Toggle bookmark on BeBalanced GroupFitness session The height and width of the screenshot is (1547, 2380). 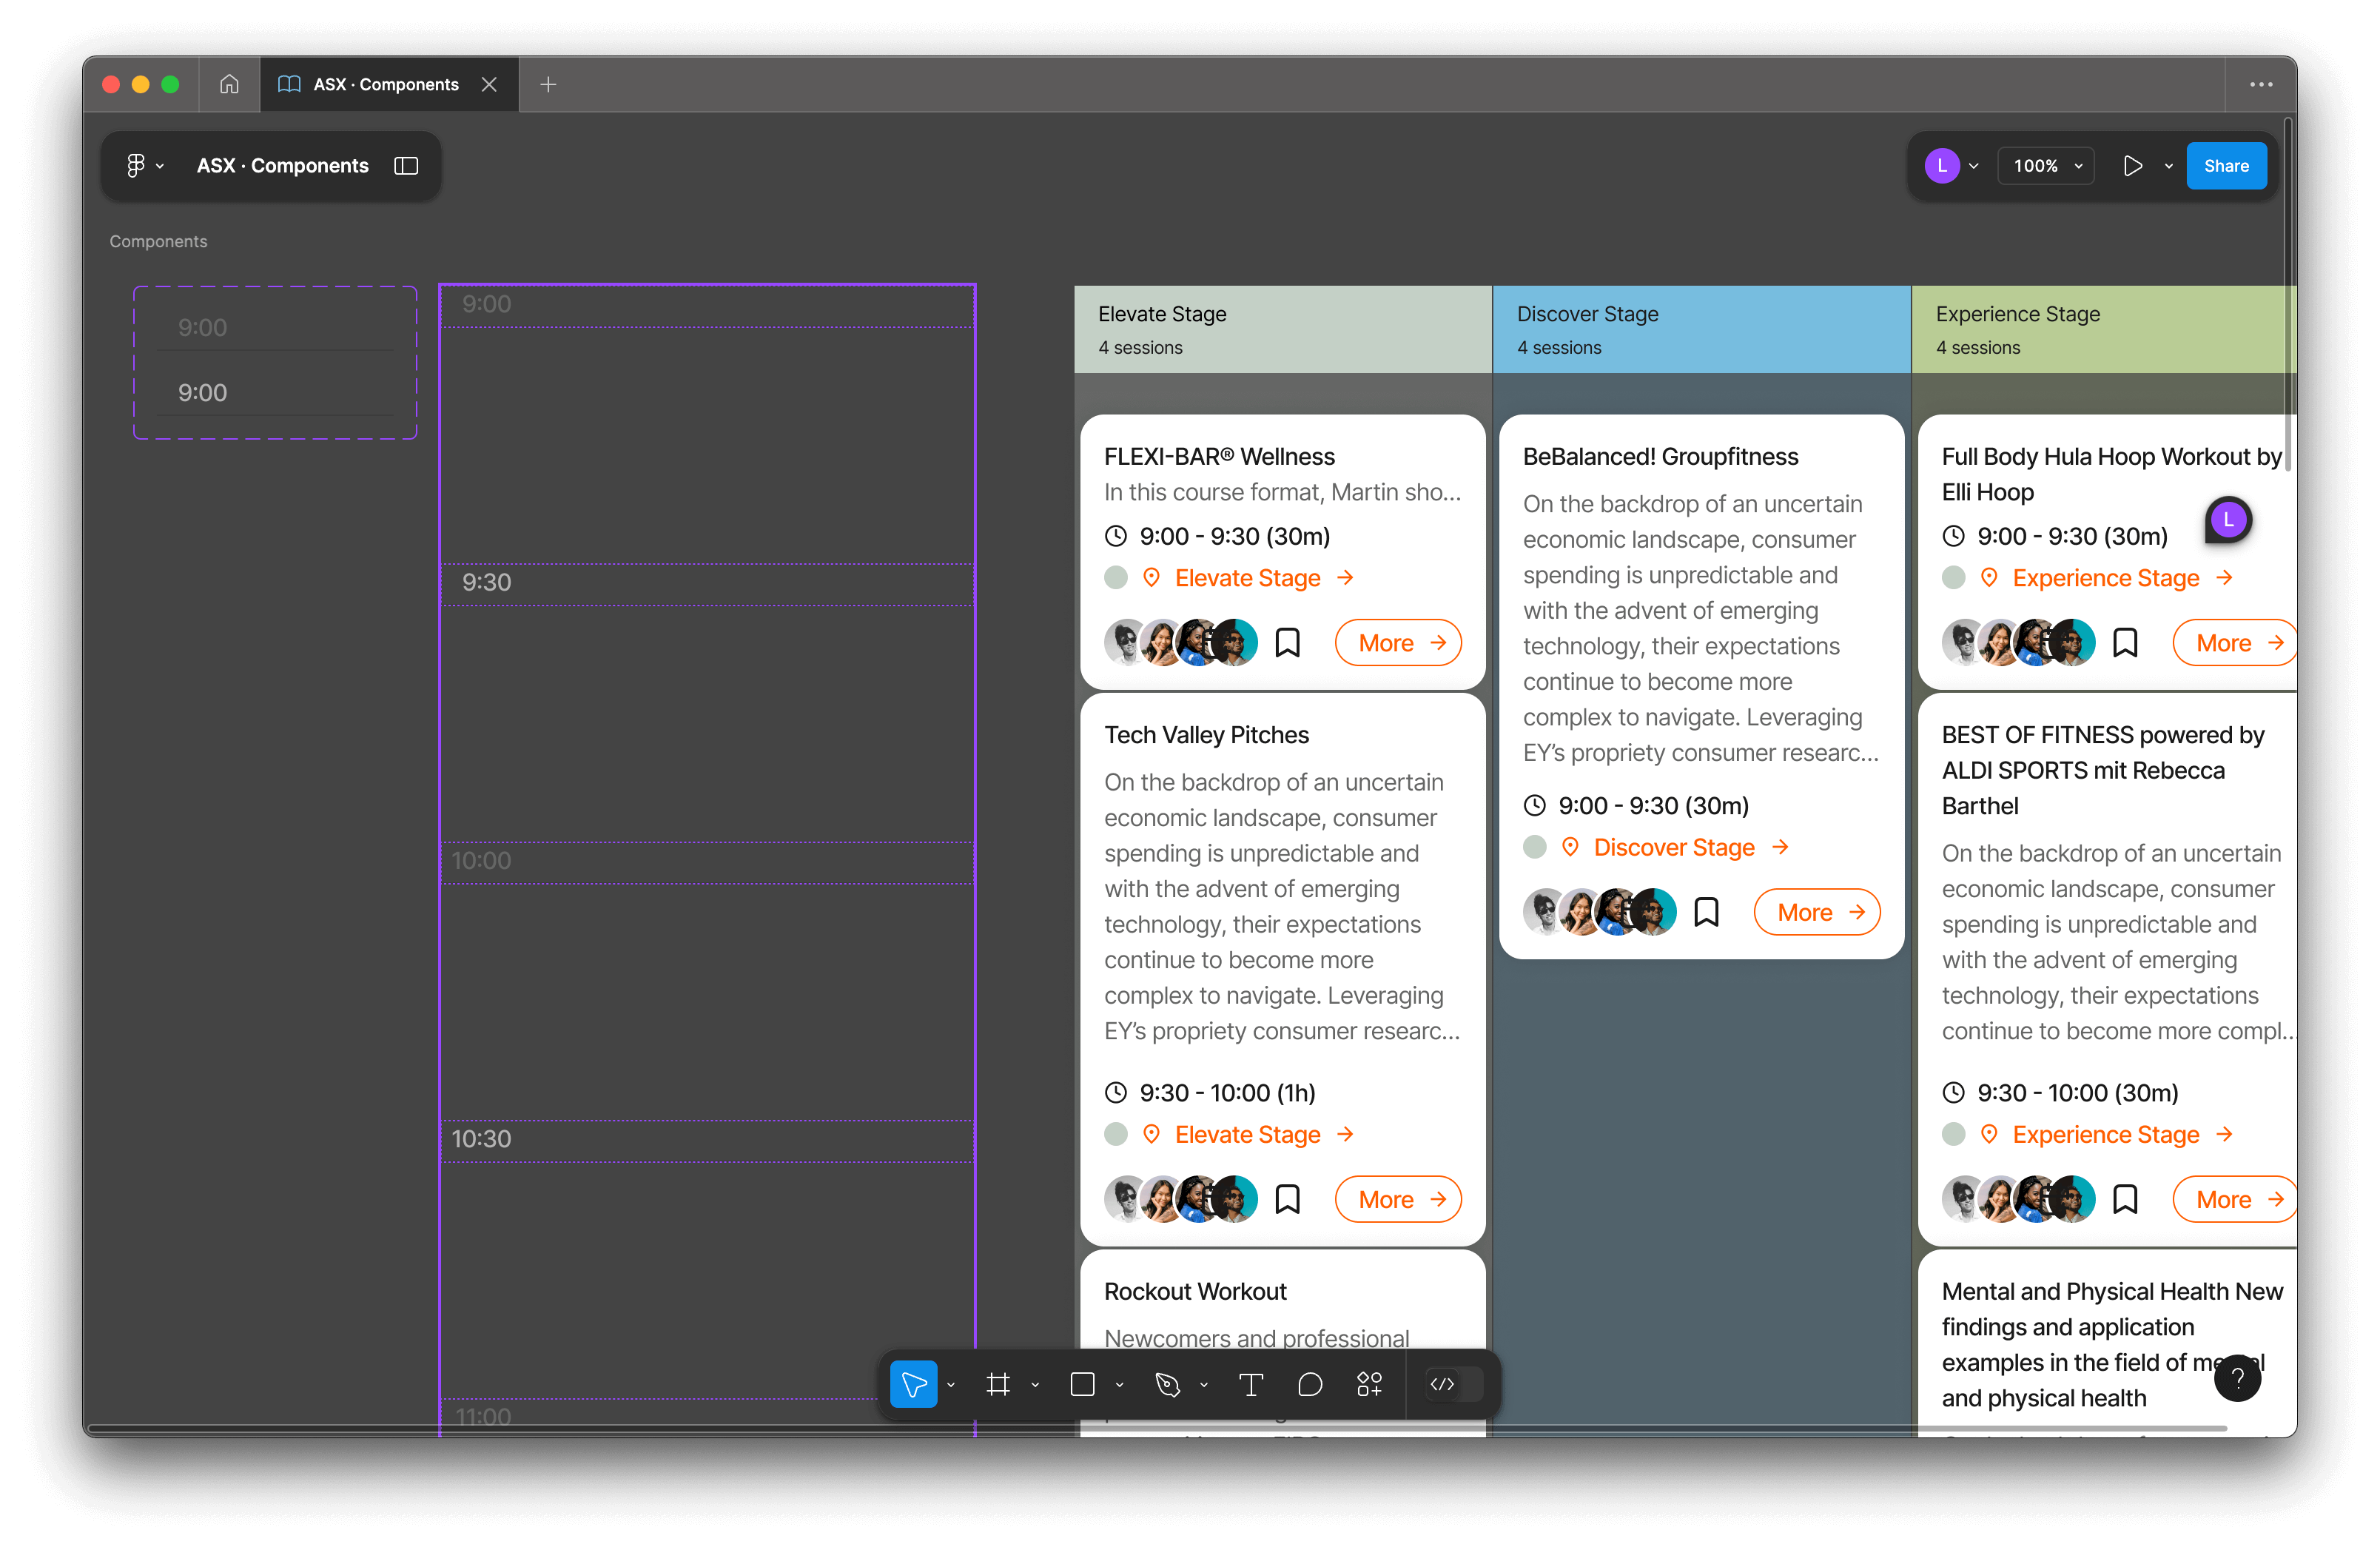1705,912
